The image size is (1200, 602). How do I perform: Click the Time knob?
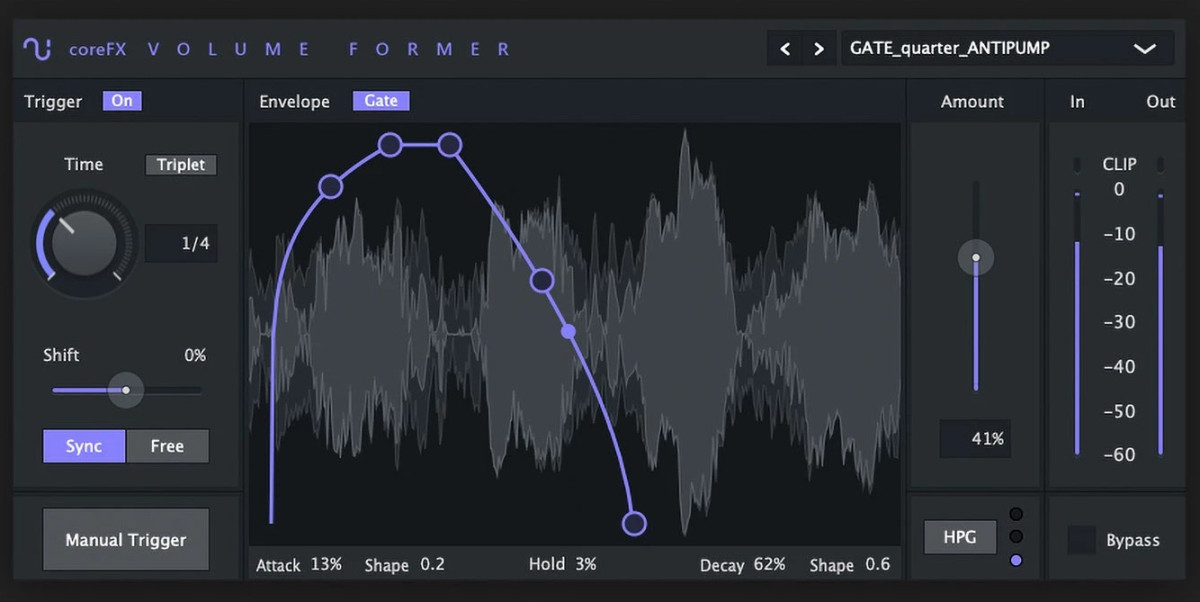tap(85, 245)
